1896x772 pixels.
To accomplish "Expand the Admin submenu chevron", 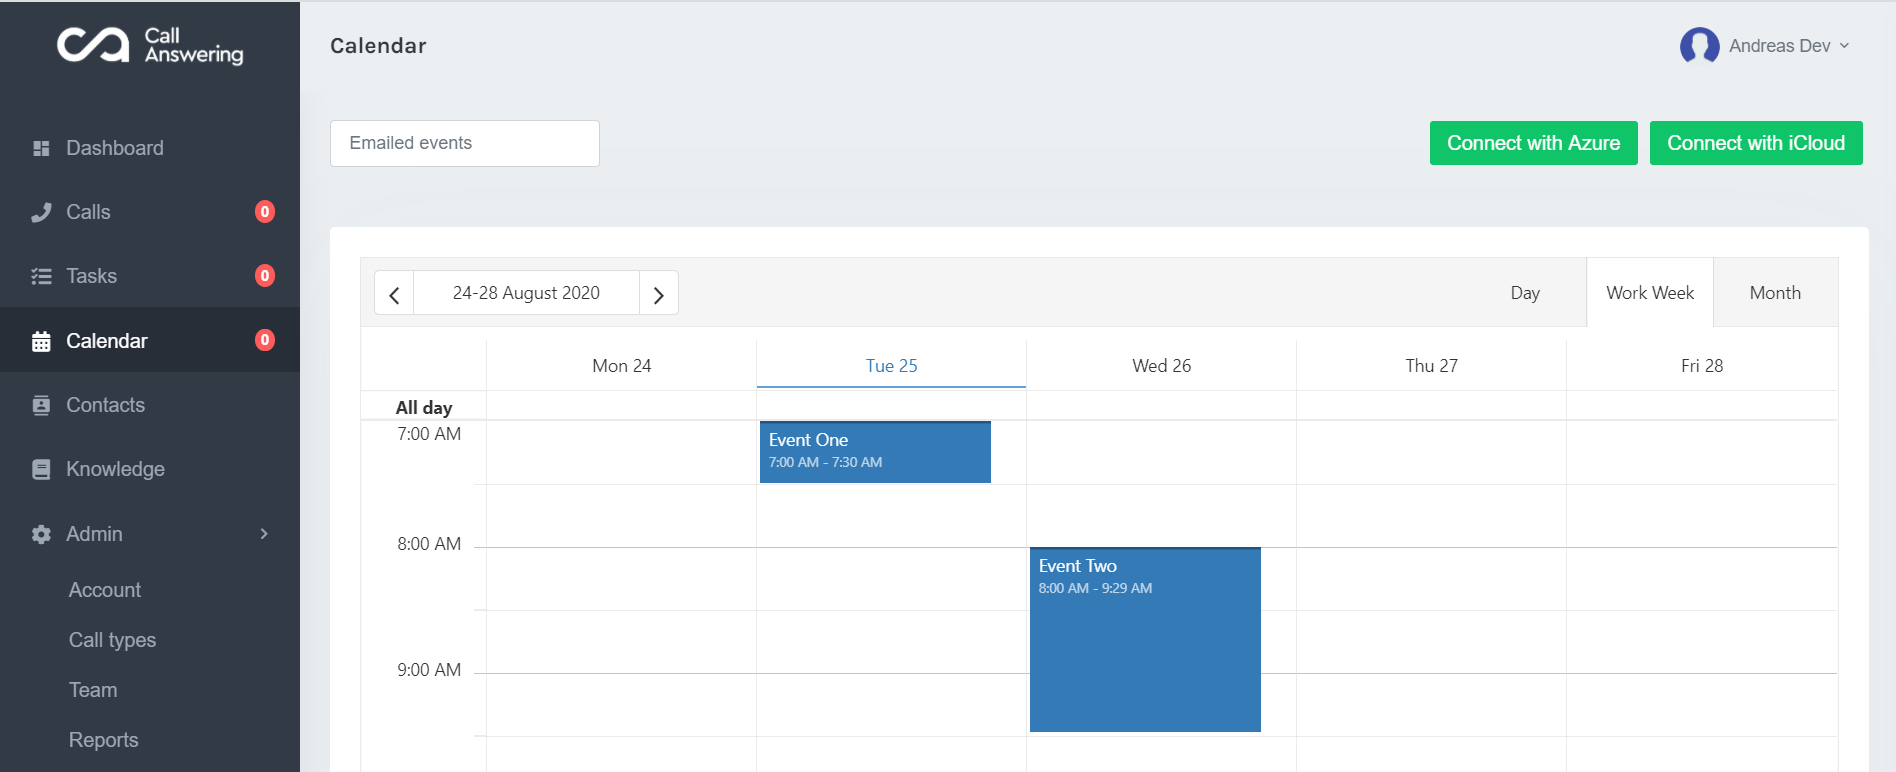I will (x=264, y=534).
